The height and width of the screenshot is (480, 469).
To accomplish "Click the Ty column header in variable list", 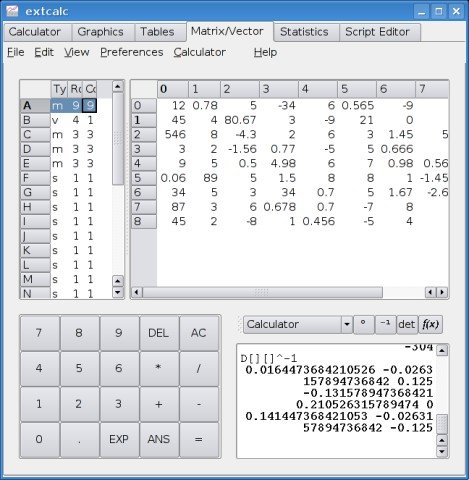I will (x=59, y=89).
